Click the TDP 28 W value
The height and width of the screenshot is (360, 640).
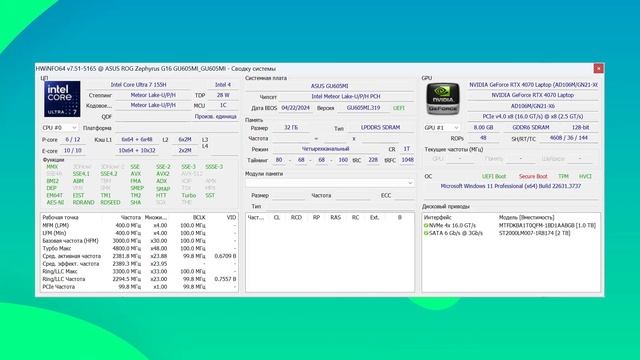pyautogui.click(x=223, y=95)
